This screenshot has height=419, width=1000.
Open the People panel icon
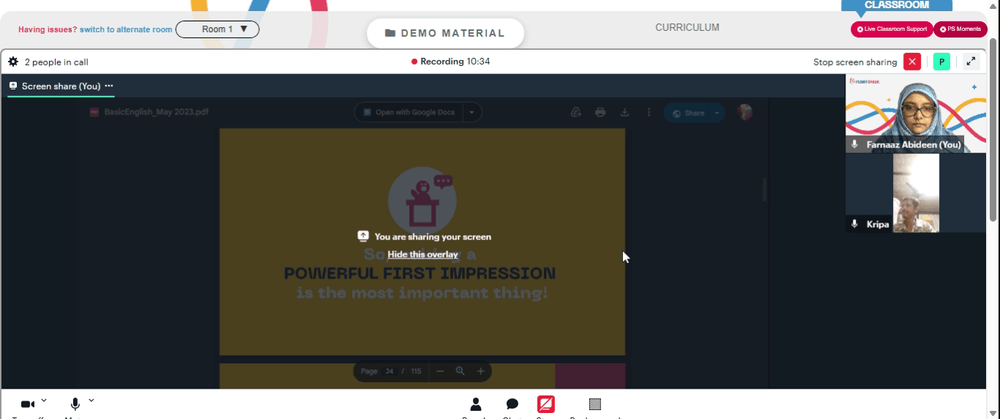[476, 404]
